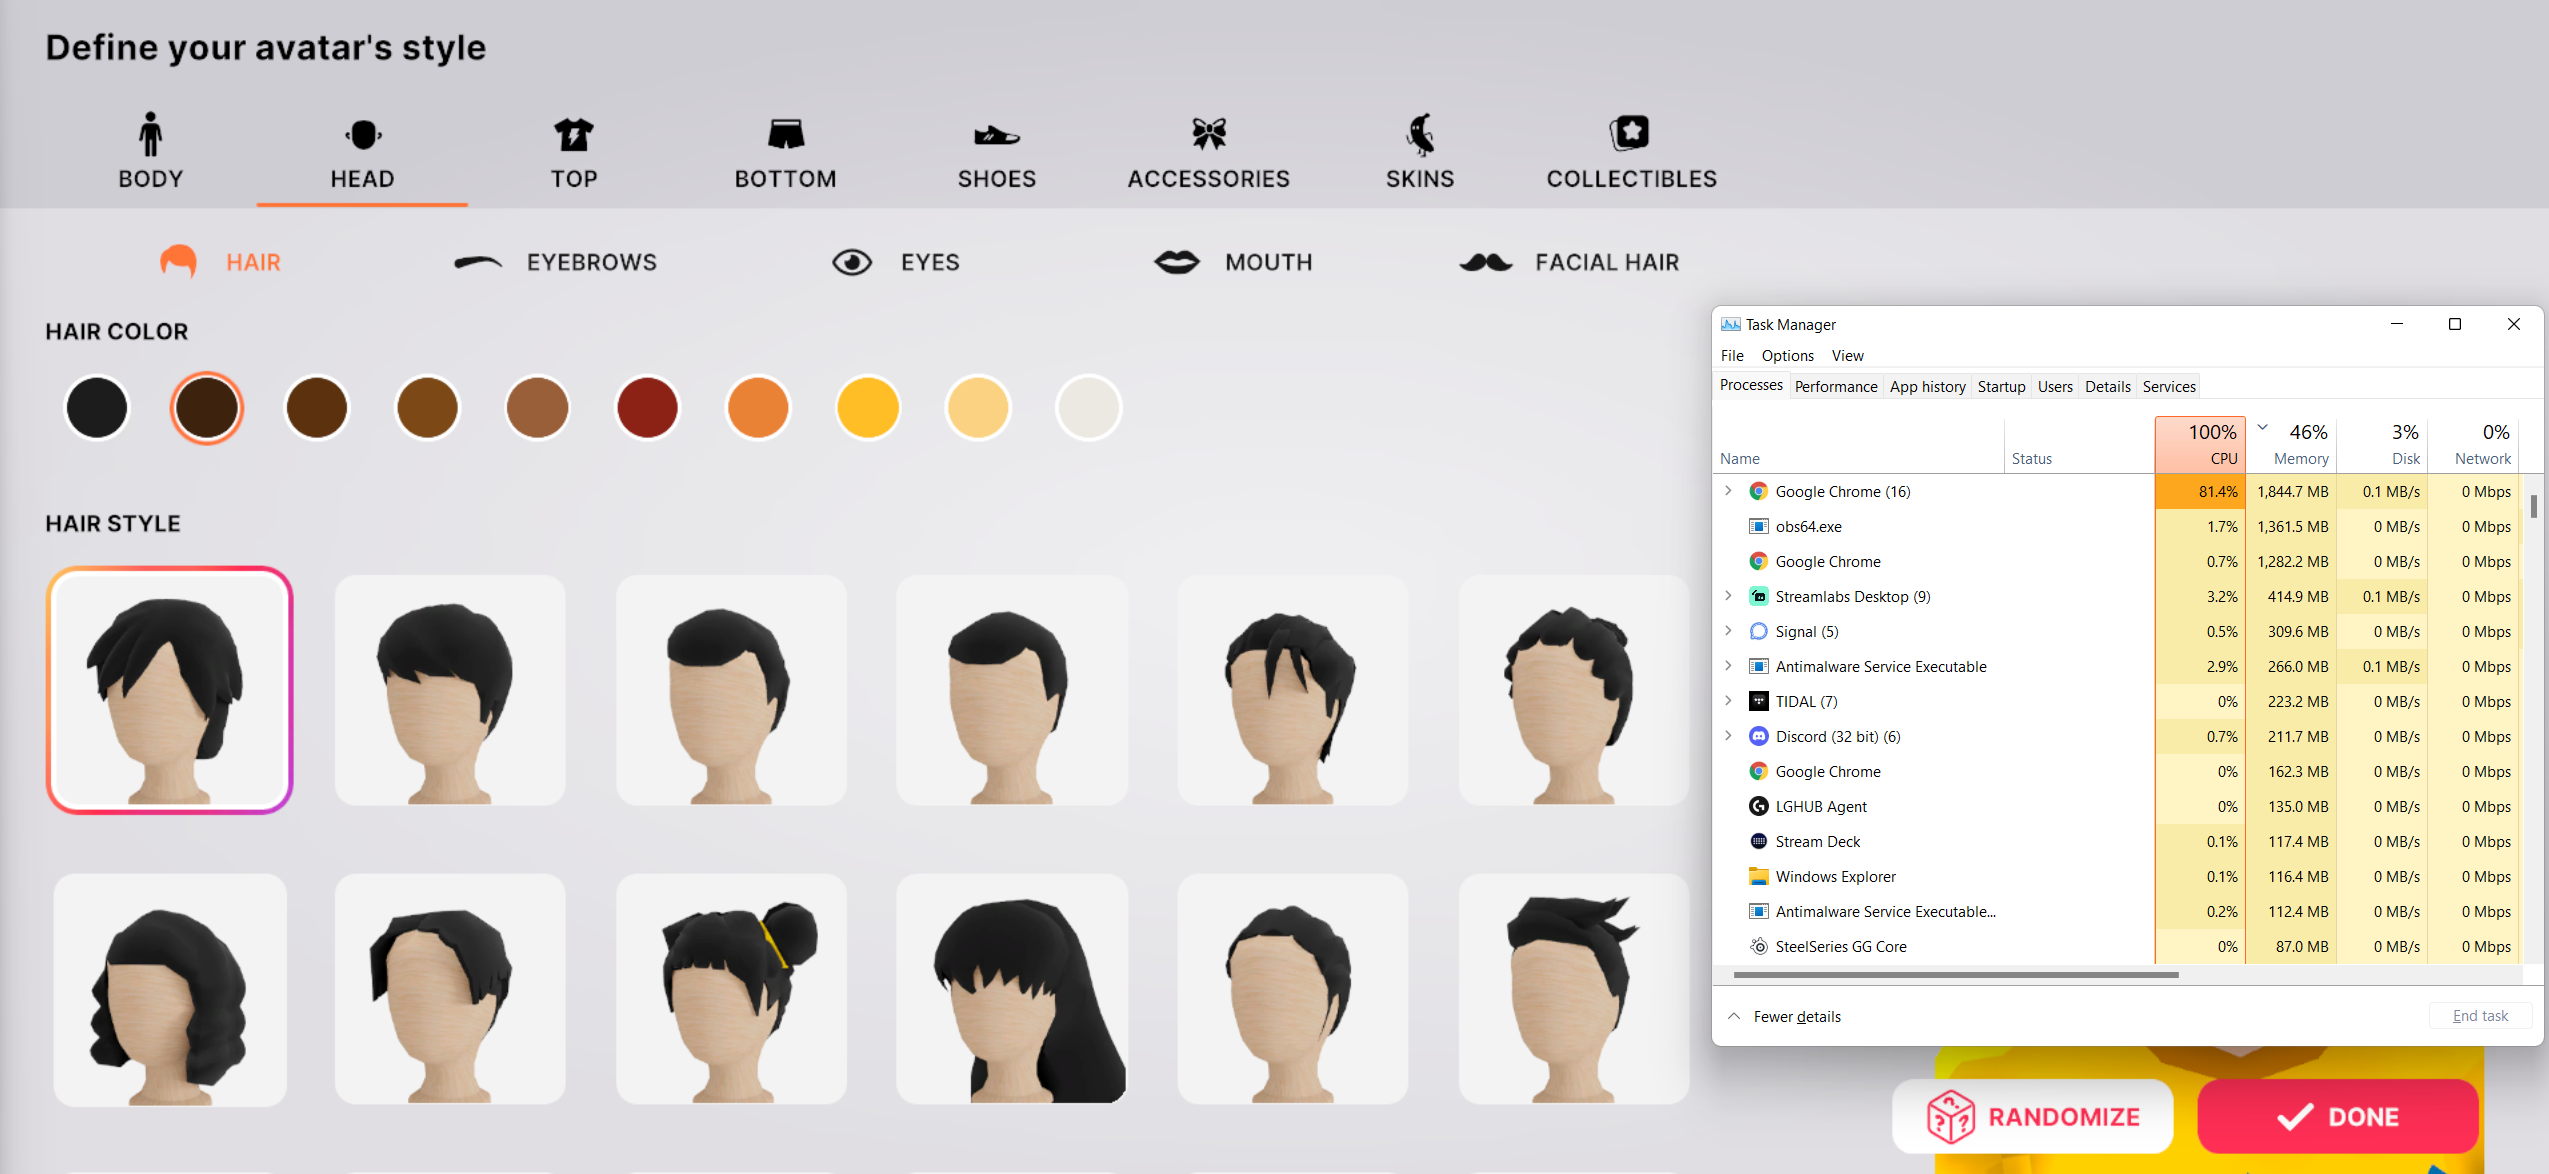Expand the Streamlabs Desktop (9) group
Viewport: 2549px width, 1174px height.
1728,596
